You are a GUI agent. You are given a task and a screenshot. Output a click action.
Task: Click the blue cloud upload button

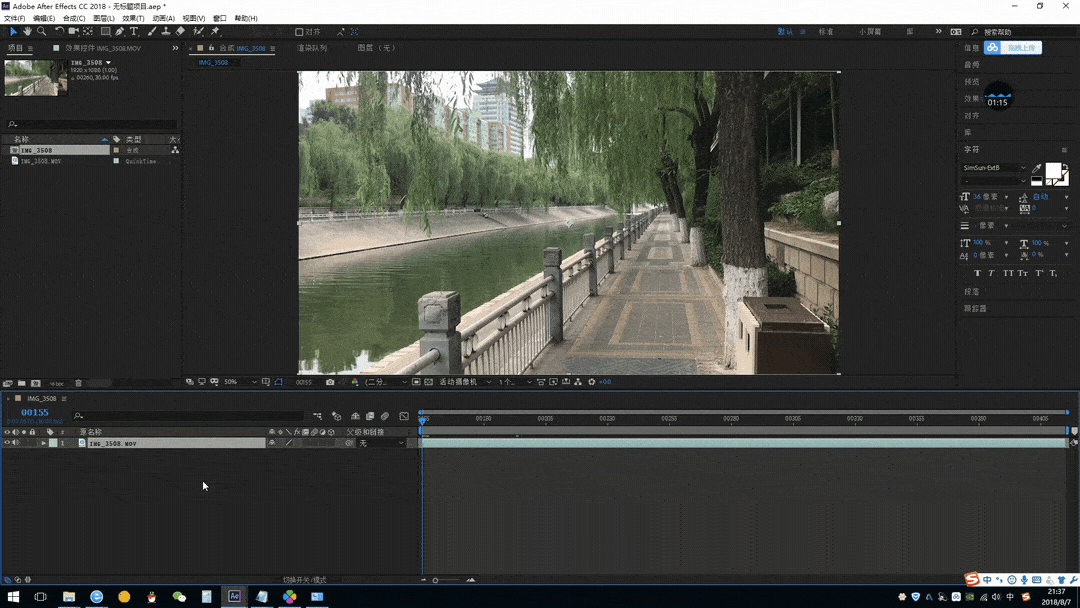pyautogui.click(x=1013, y=48)
